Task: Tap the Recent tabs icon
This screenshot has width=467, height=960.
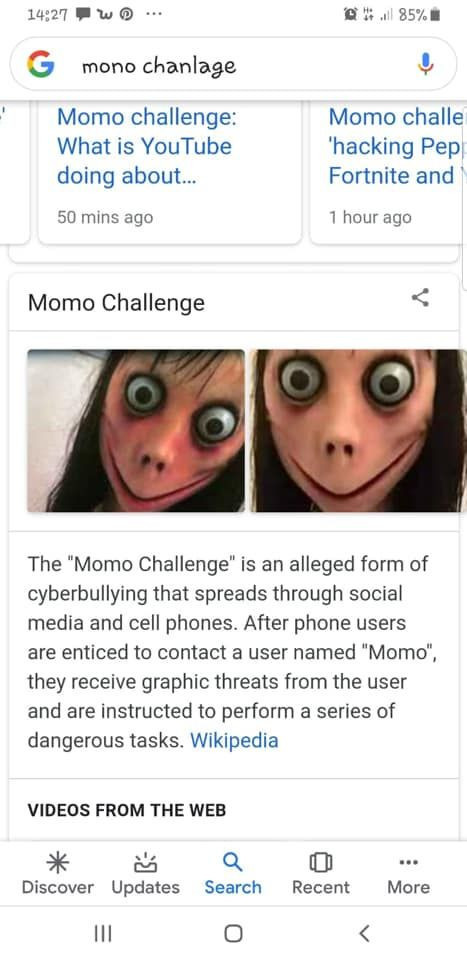Action: pyautogui.click(x=321, y=863)
